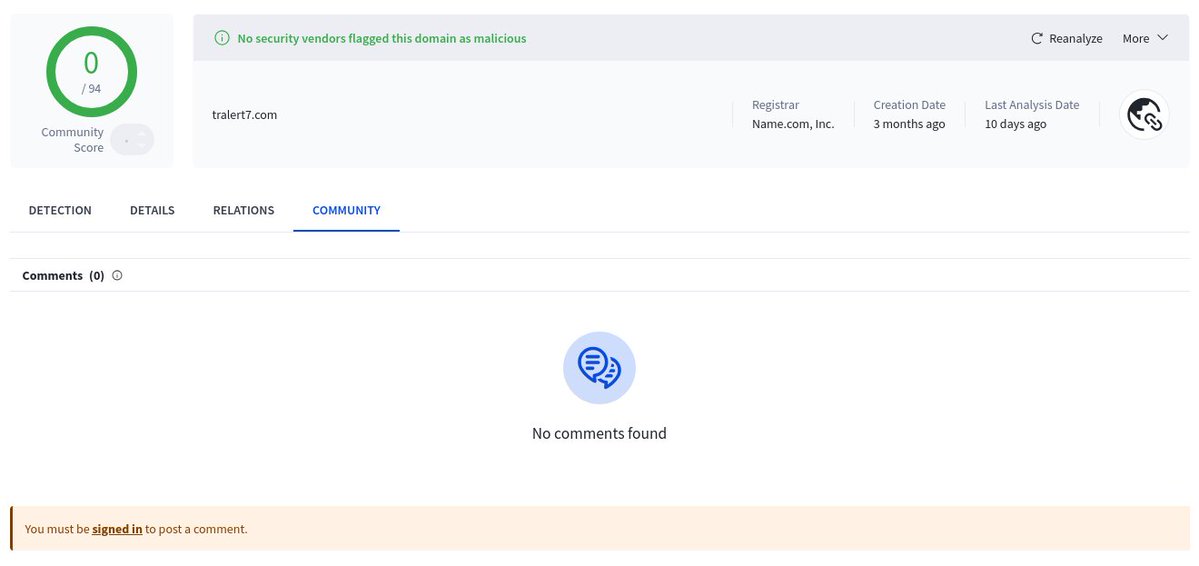Viewport: 1199px width, 566px height.
Task: Click info icon beside Comments (0)
Action: click(x=117, y=275)
